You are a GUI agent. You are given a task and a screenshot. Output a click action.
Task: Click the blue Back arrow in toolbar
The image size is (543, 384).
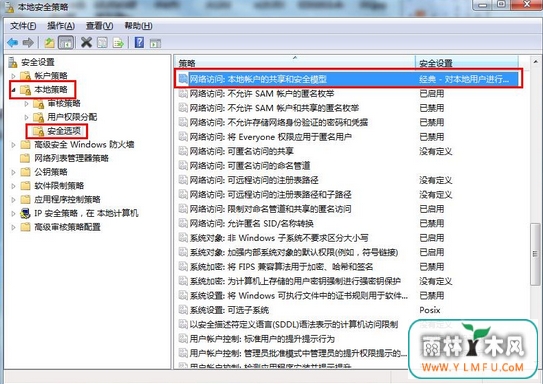click(x=13, y=43)
